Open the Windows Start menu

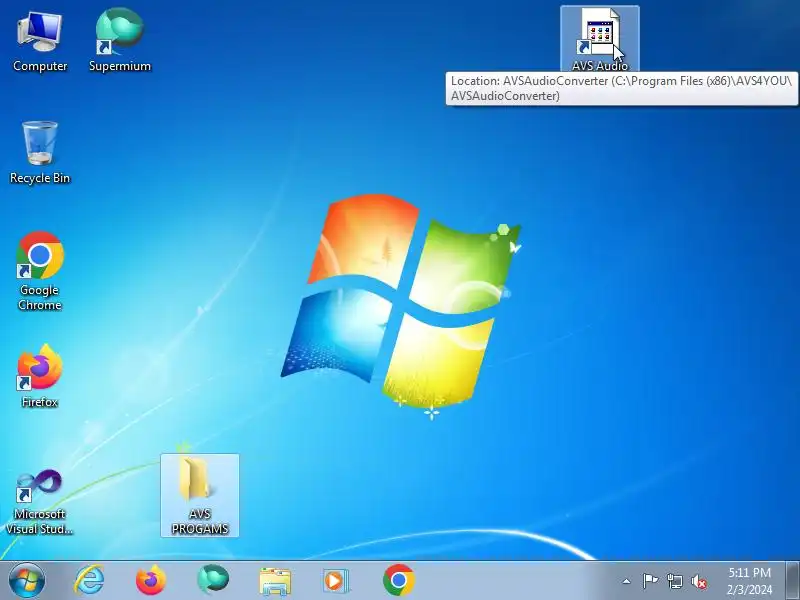27,581
